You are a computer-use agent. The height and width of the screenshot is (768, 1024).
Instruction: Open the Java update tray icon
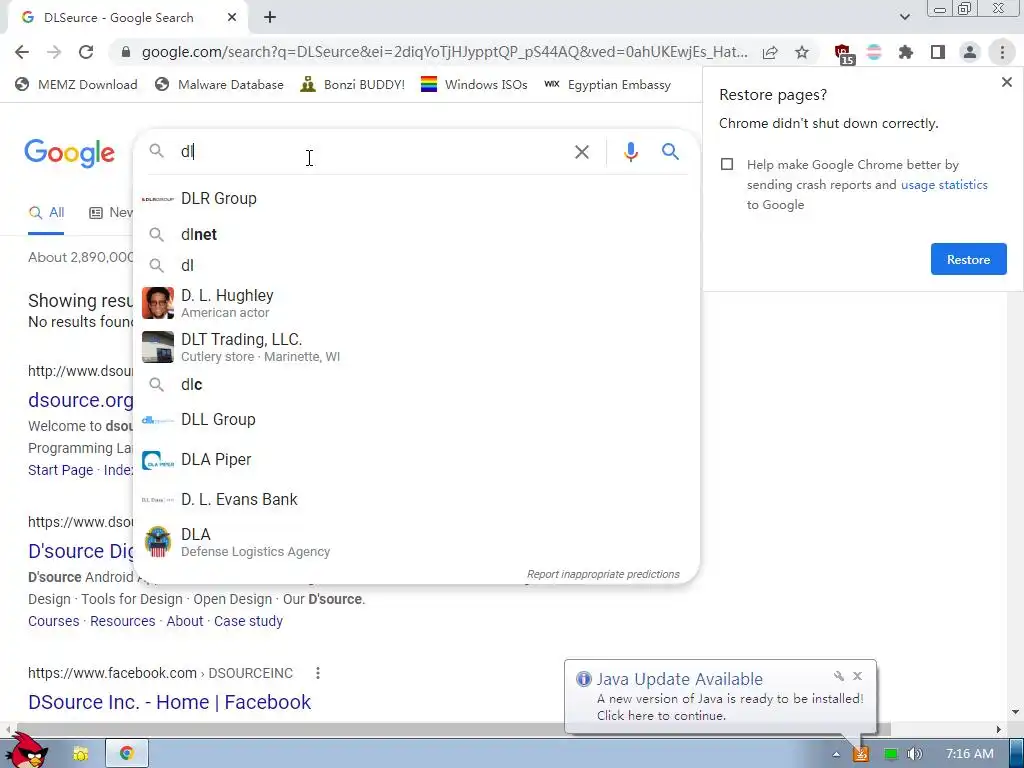861,754
